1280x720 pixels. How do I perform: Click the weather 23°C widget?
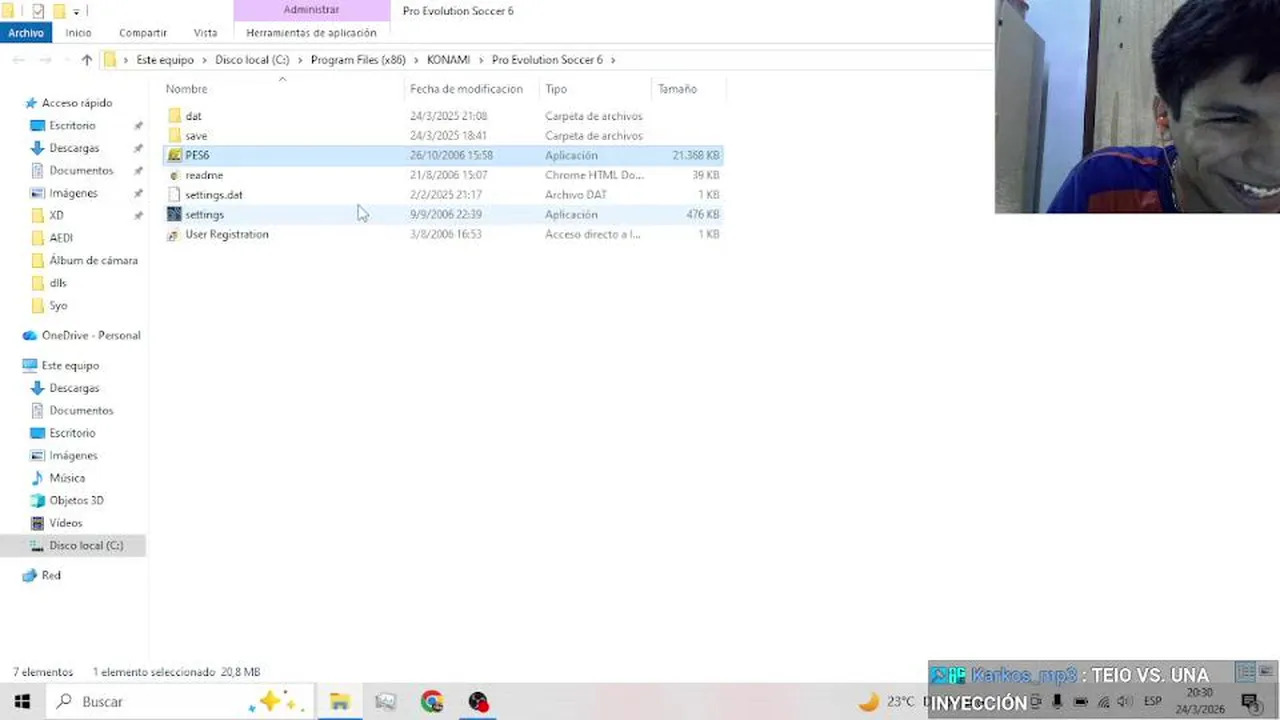click(x=887, y=702)
